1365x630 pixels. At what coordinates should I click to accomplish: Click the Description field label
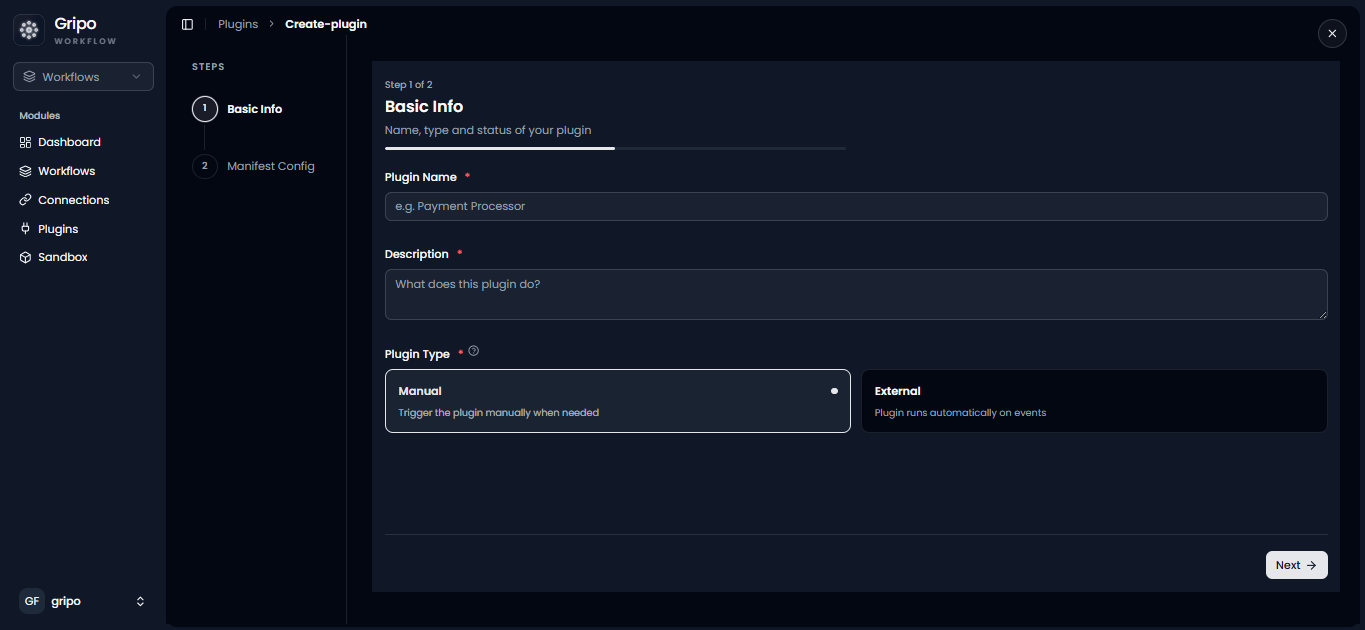coord(417,254)
